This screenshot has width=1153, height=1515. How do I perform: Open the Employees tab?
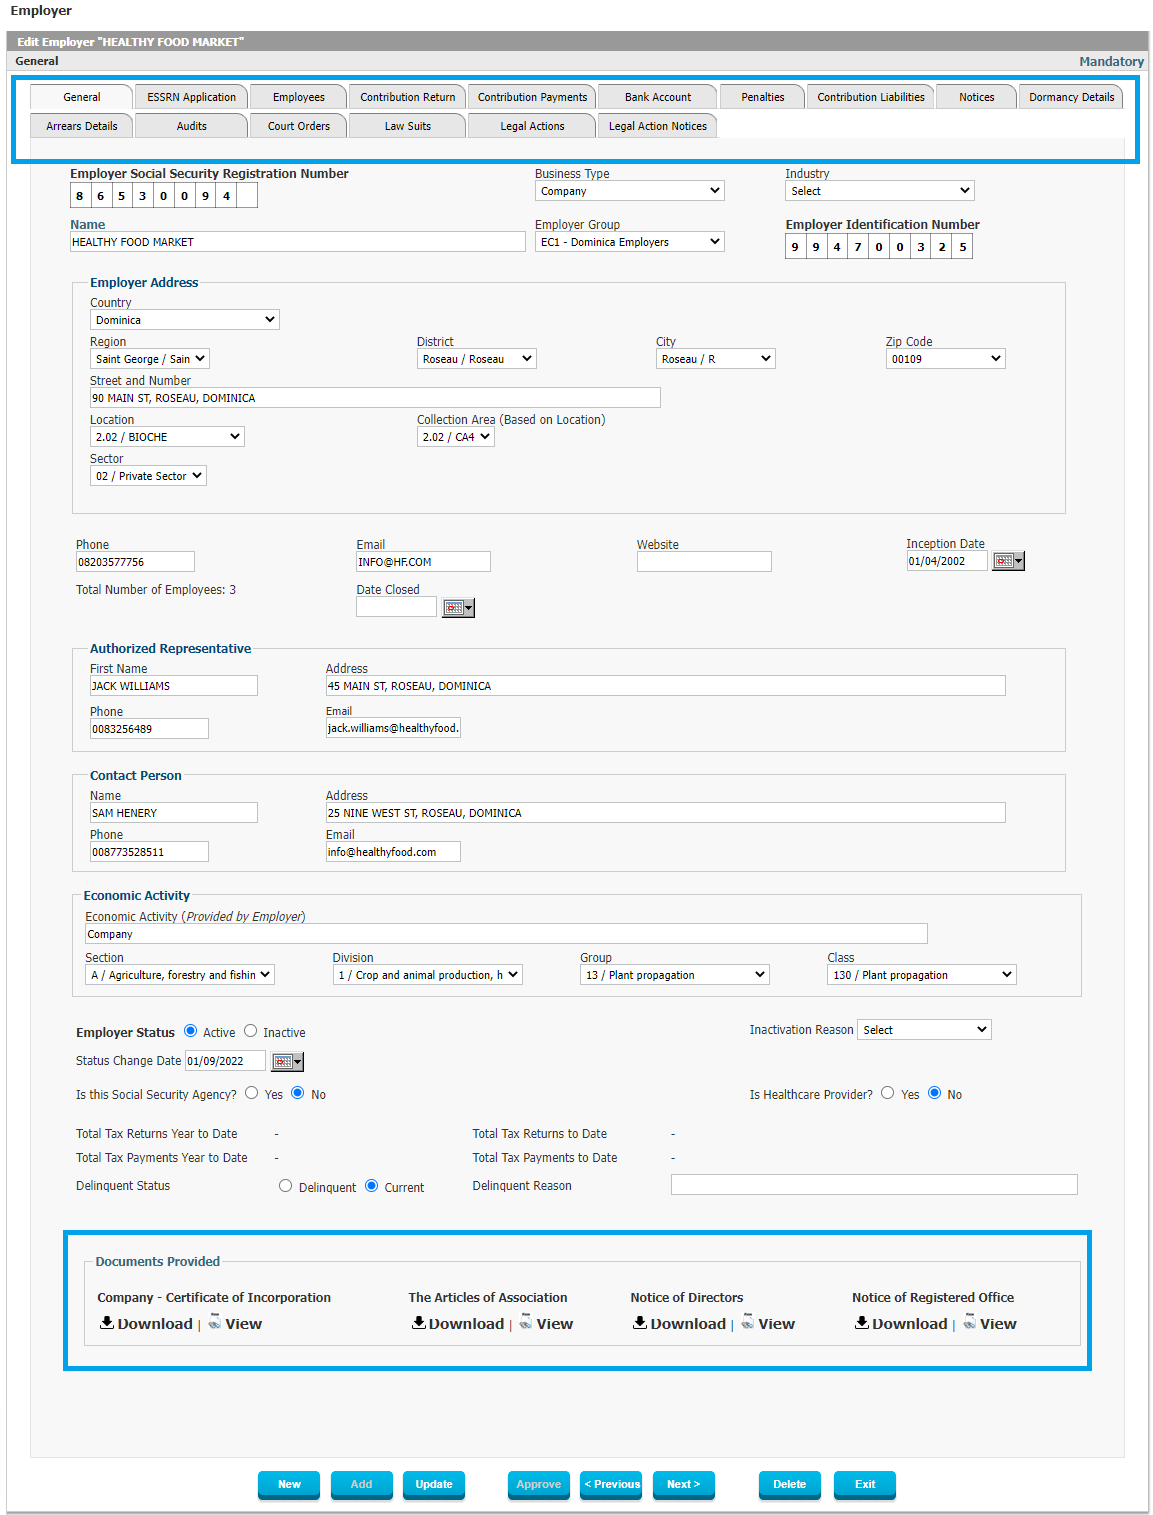pyautogui.click(x=299, y=97)
